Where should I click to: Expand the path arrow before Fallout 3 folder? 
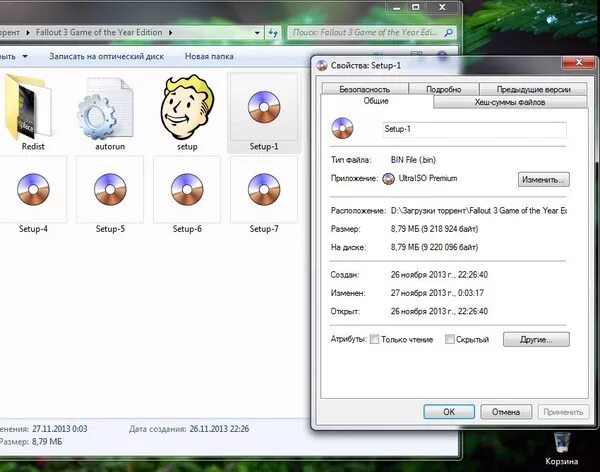click(28, 33)
